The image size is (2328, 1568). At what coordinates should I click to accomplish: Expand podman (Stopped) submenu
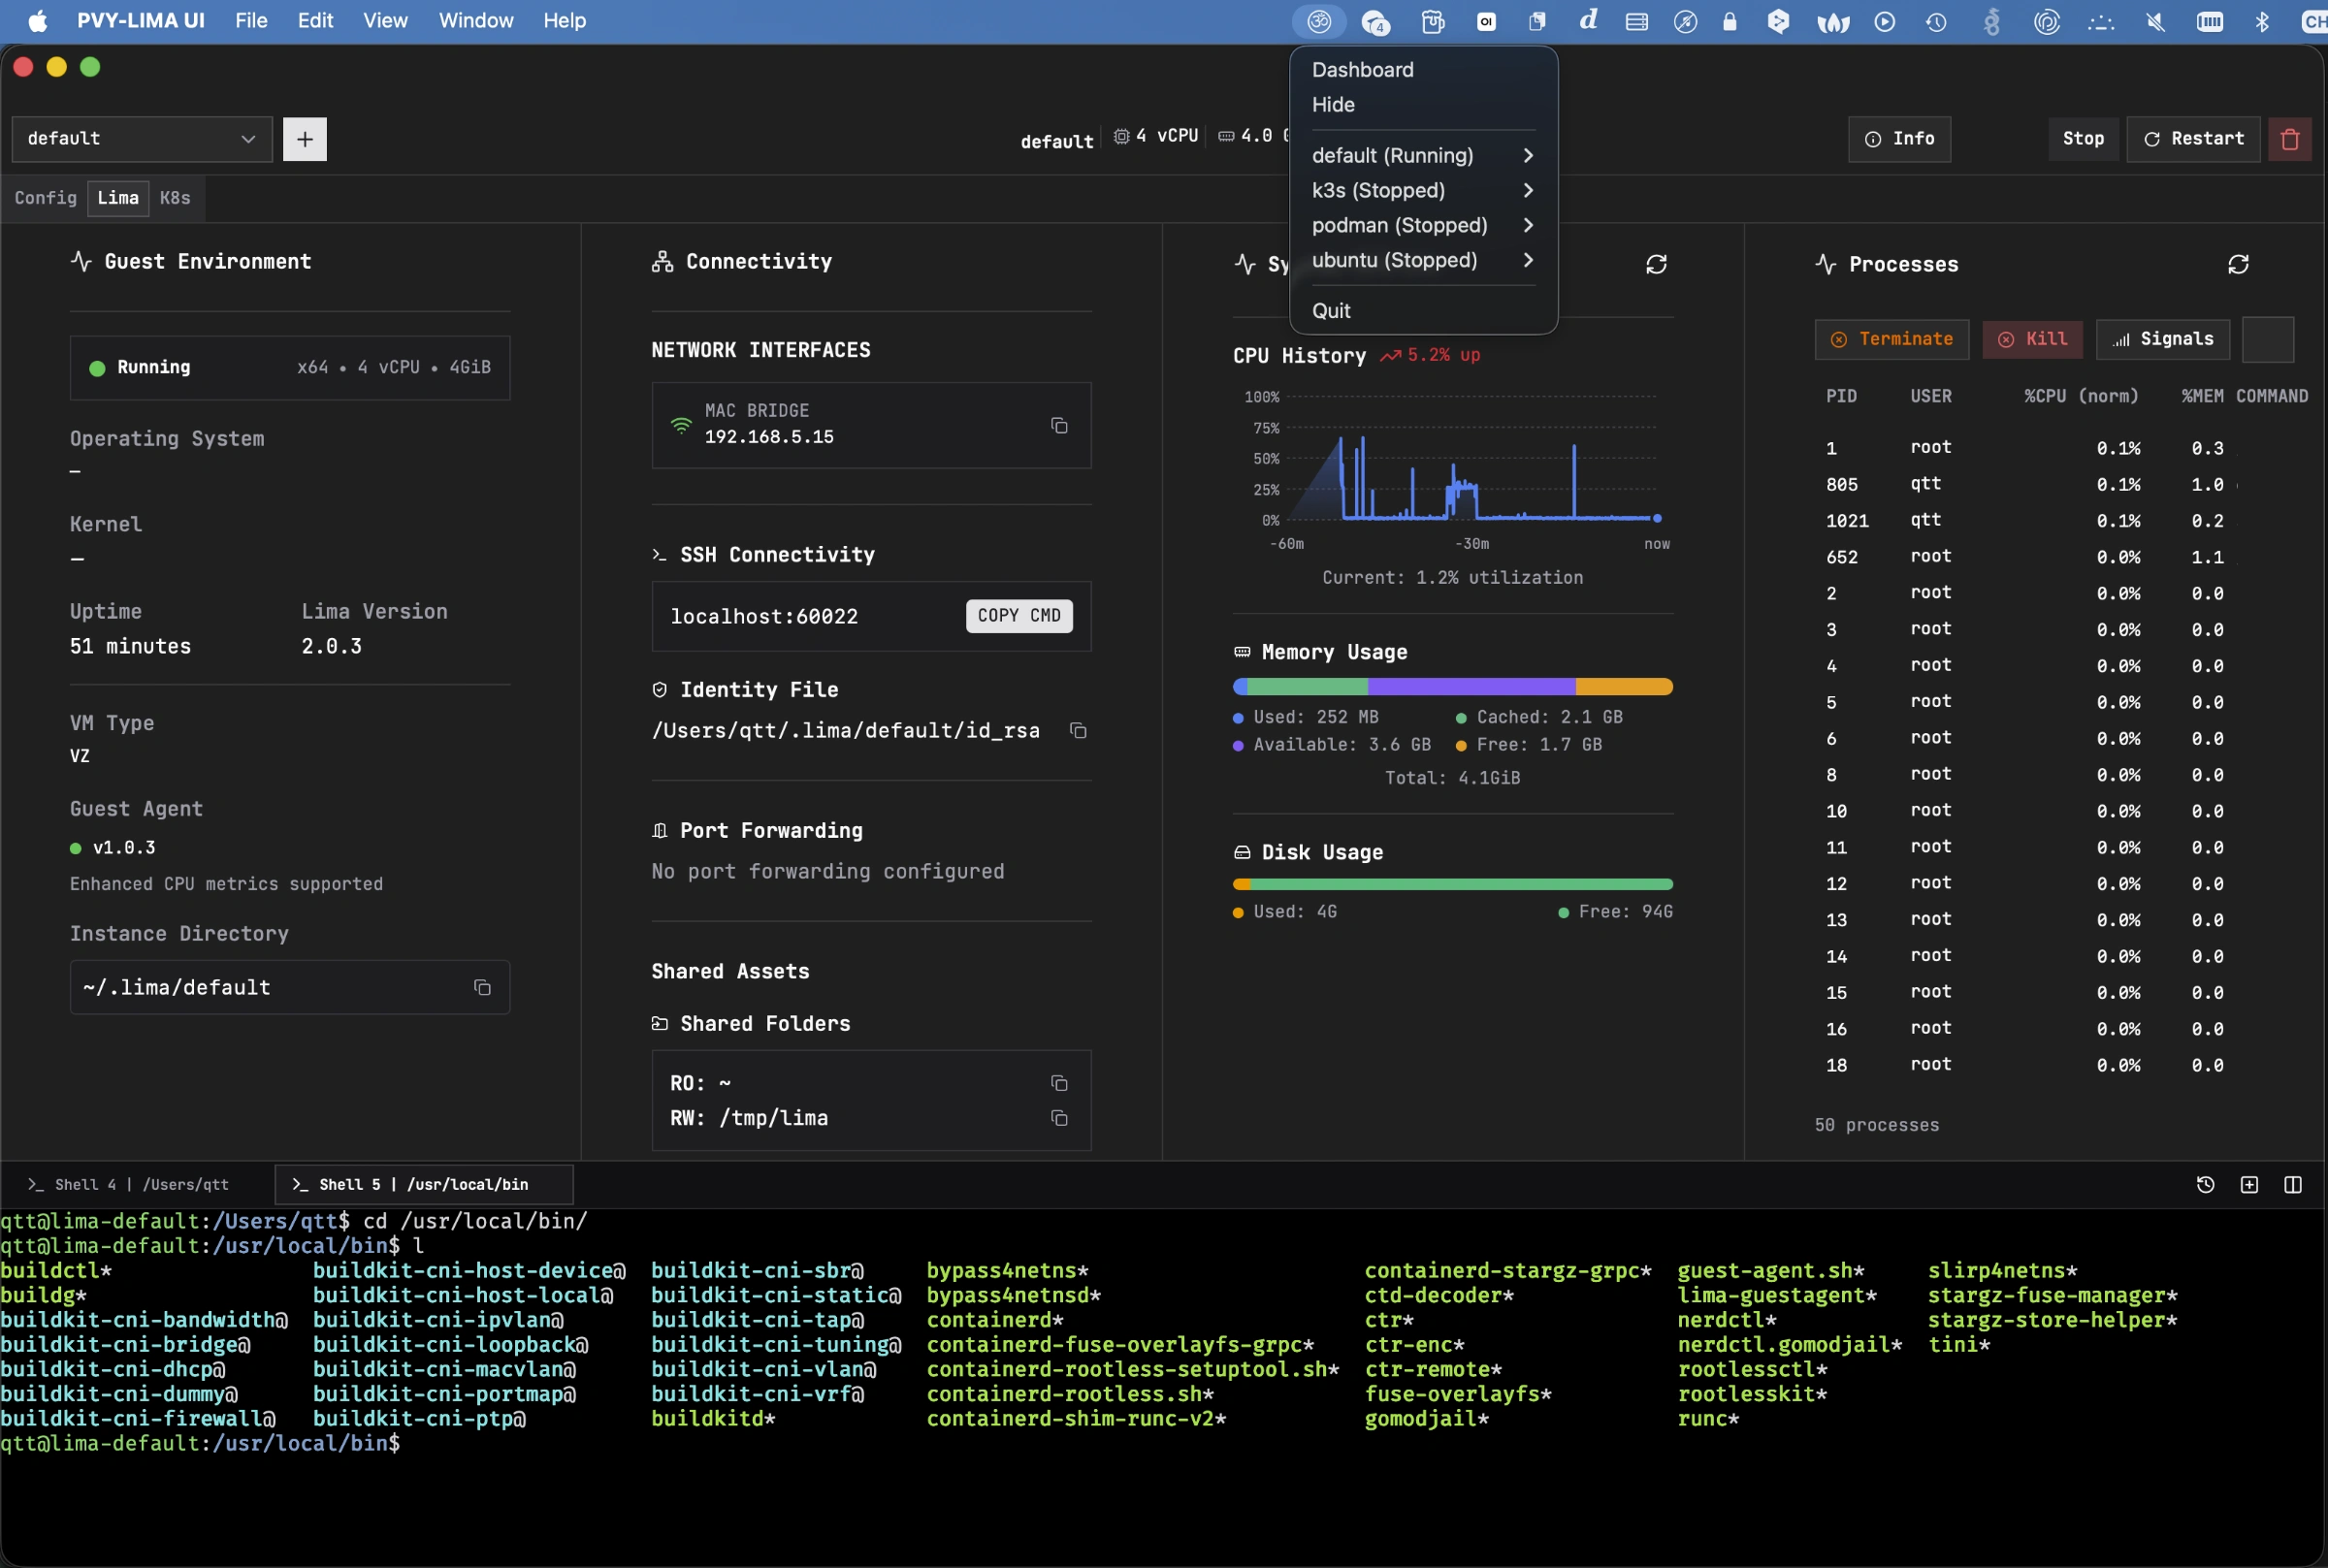point(1423,226)
